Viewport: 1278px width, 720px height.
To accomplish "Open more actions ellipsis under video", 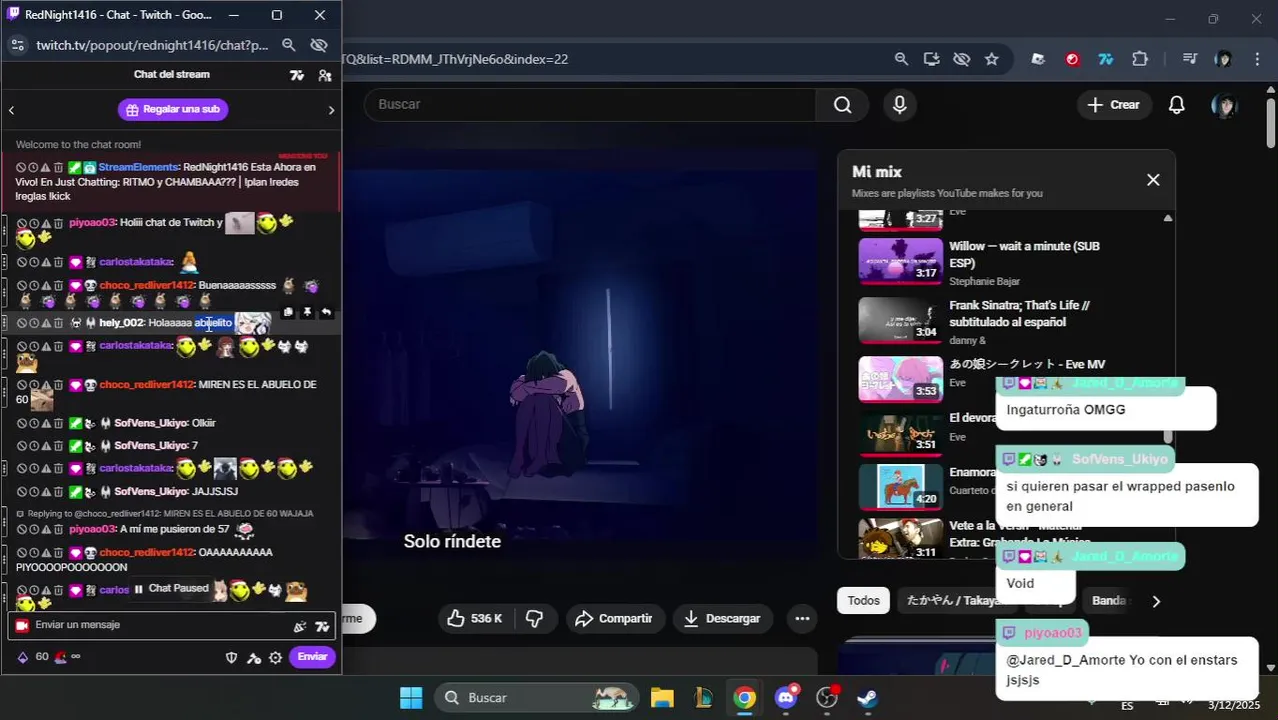I will click(x=802, y=619).
